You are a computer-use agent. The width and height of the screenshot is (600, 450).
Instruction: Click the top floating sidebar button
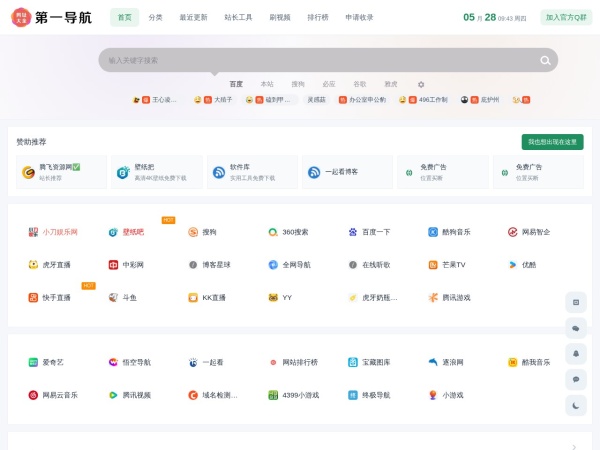tap(576, 302)
